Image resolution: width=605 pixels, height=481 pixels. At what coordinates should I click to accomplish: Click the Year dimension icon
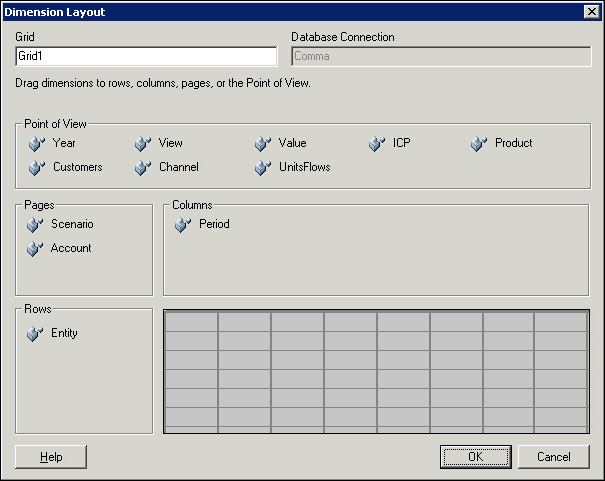click(37, 144)
